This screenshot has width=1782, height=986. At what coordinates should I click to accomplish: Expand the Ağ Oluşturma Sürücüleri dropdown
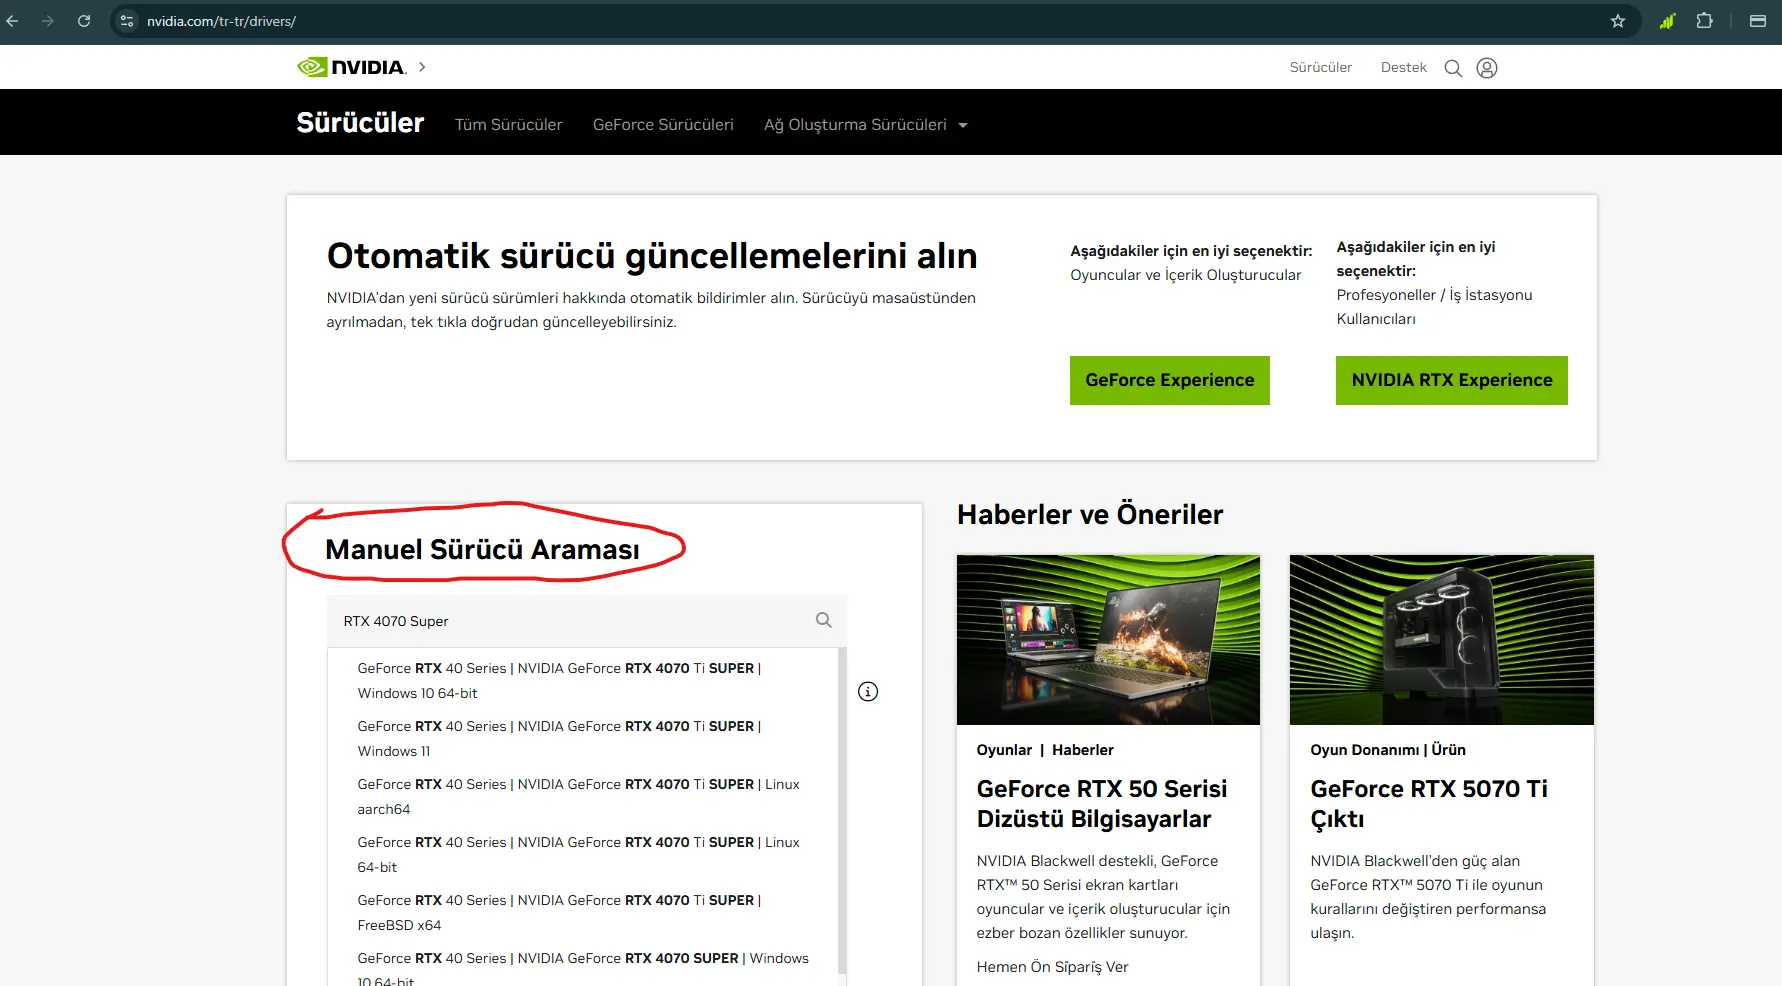[866, 124]
